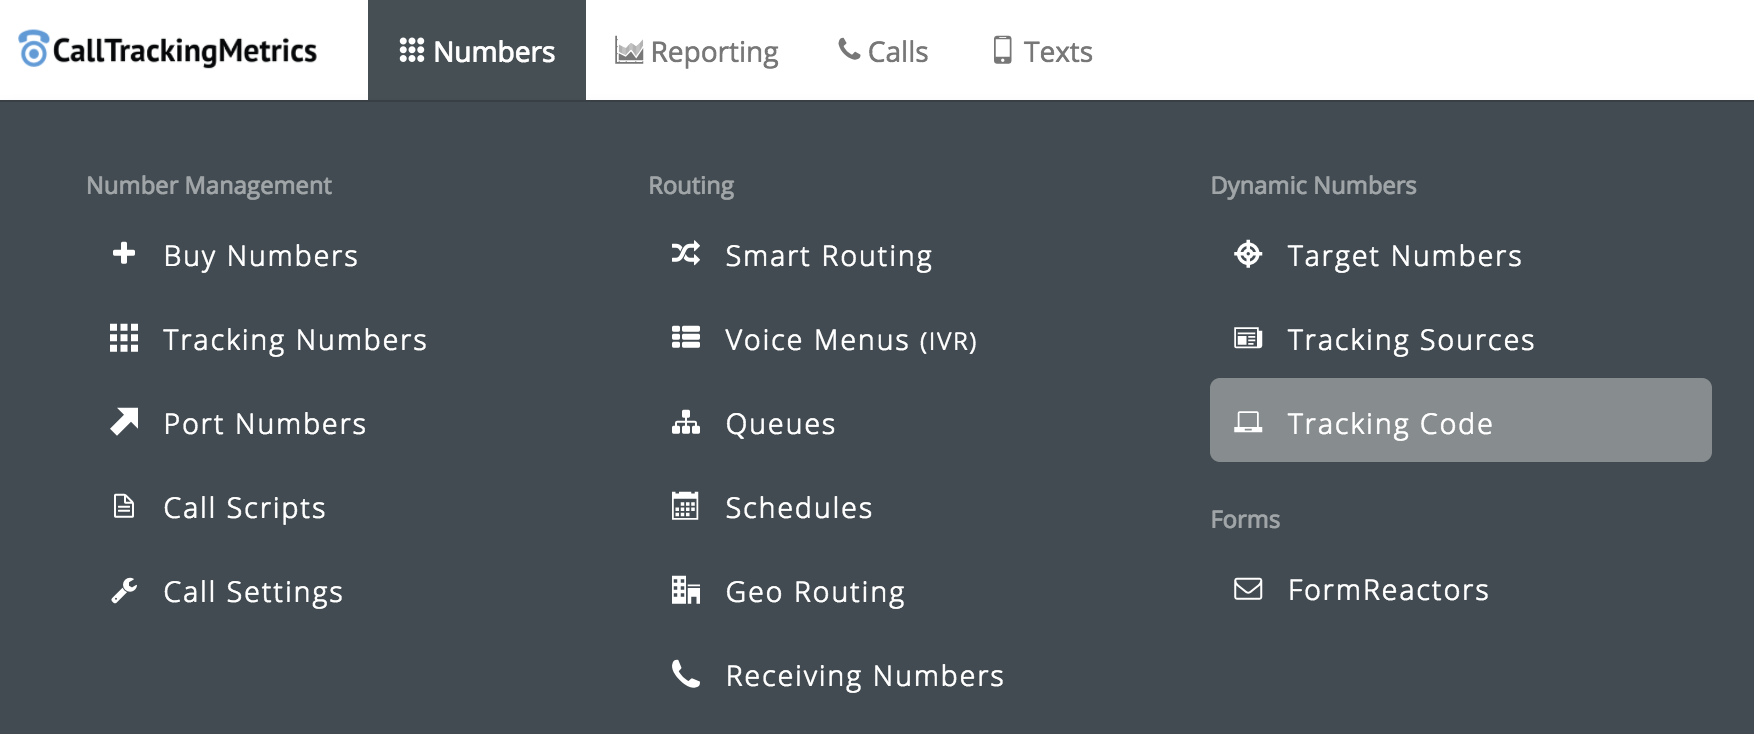This screenshot has height=734, width=1754.
Task: Click the crosshair icon beside Target Numbers
Action: tap(1248, 254)
